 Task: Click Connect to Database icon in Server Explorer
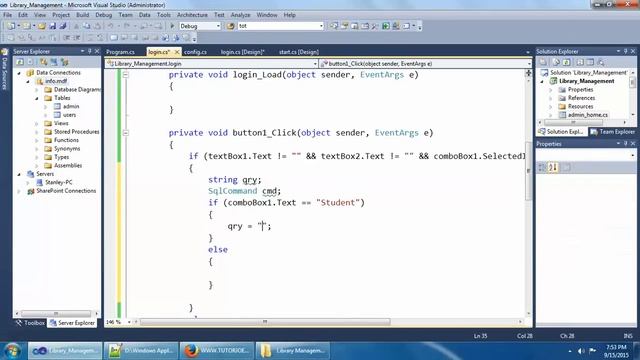pyautogui.click(x=43, y=62)
